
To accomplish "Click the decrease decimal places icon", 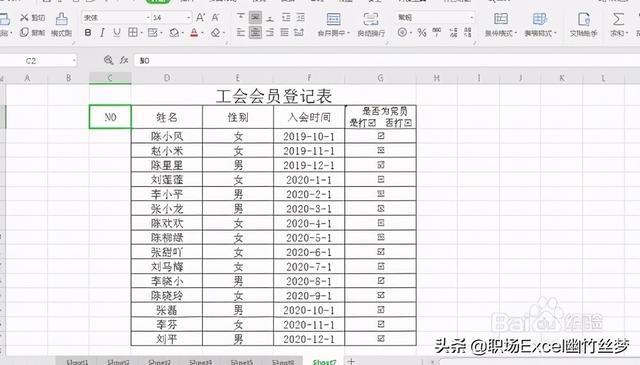I will [x=468, y=33].
